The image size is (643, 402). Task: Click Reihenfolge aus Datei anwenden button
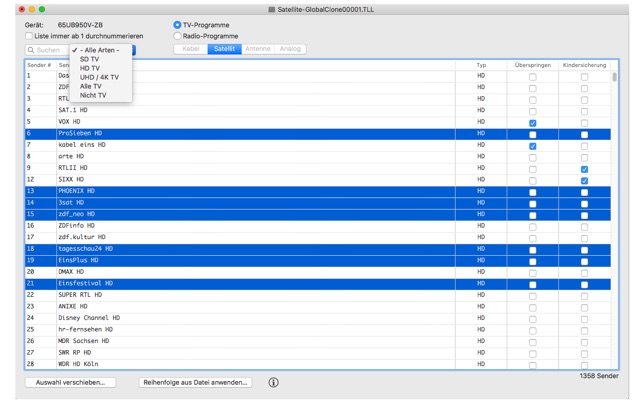pos(195,382)
